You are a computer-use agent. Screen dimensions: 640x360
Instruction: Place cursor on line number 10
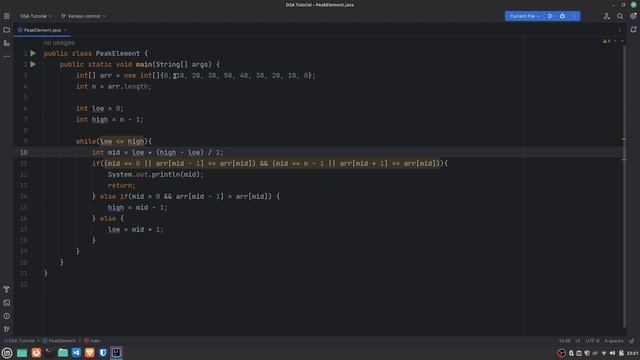pos(24,153)
